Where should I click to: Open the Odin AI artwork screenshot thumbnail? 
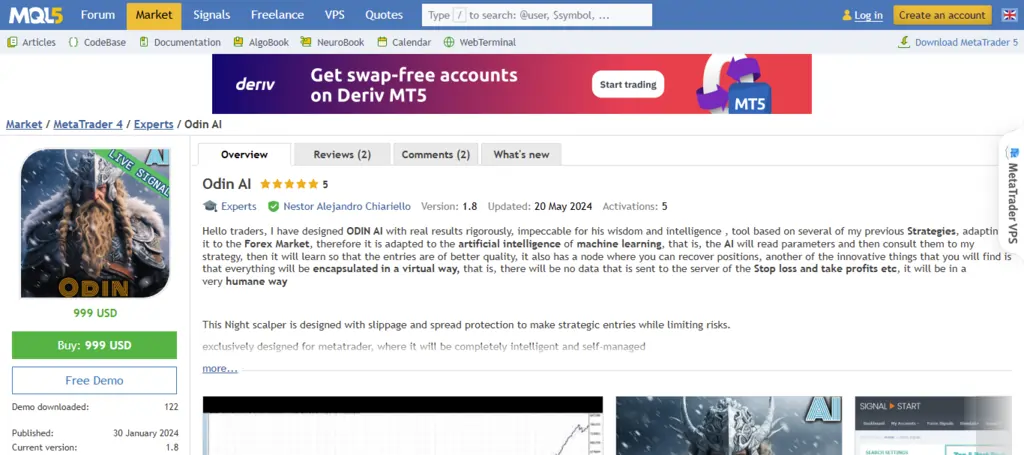click(729, 426)
